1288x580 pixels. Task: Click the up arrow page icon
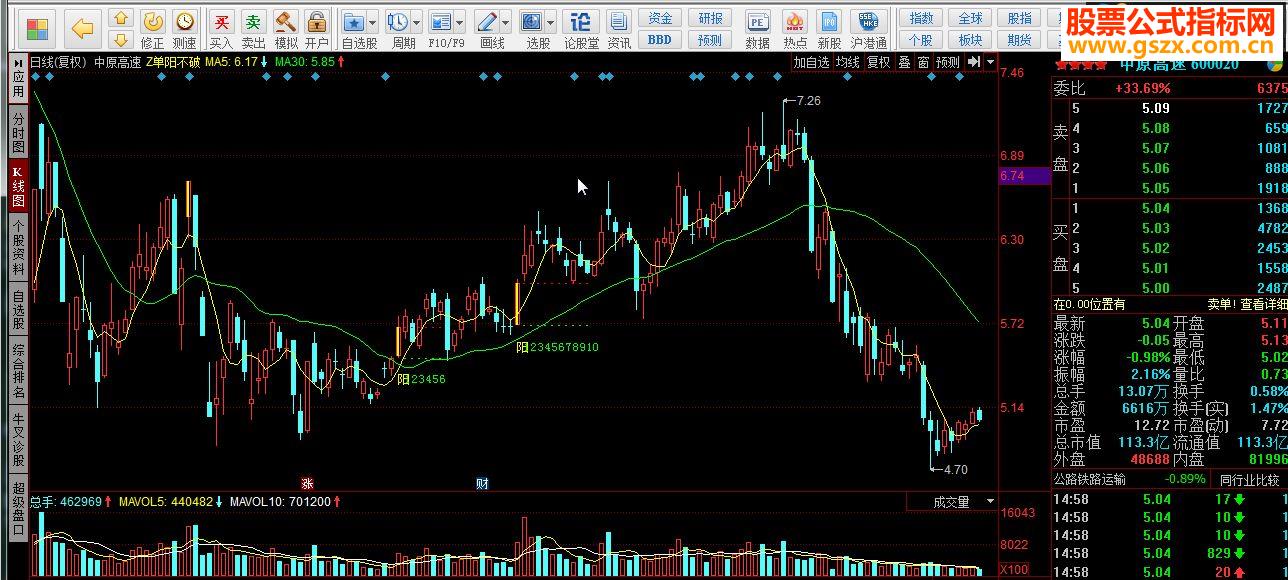(x=120, y=18)
